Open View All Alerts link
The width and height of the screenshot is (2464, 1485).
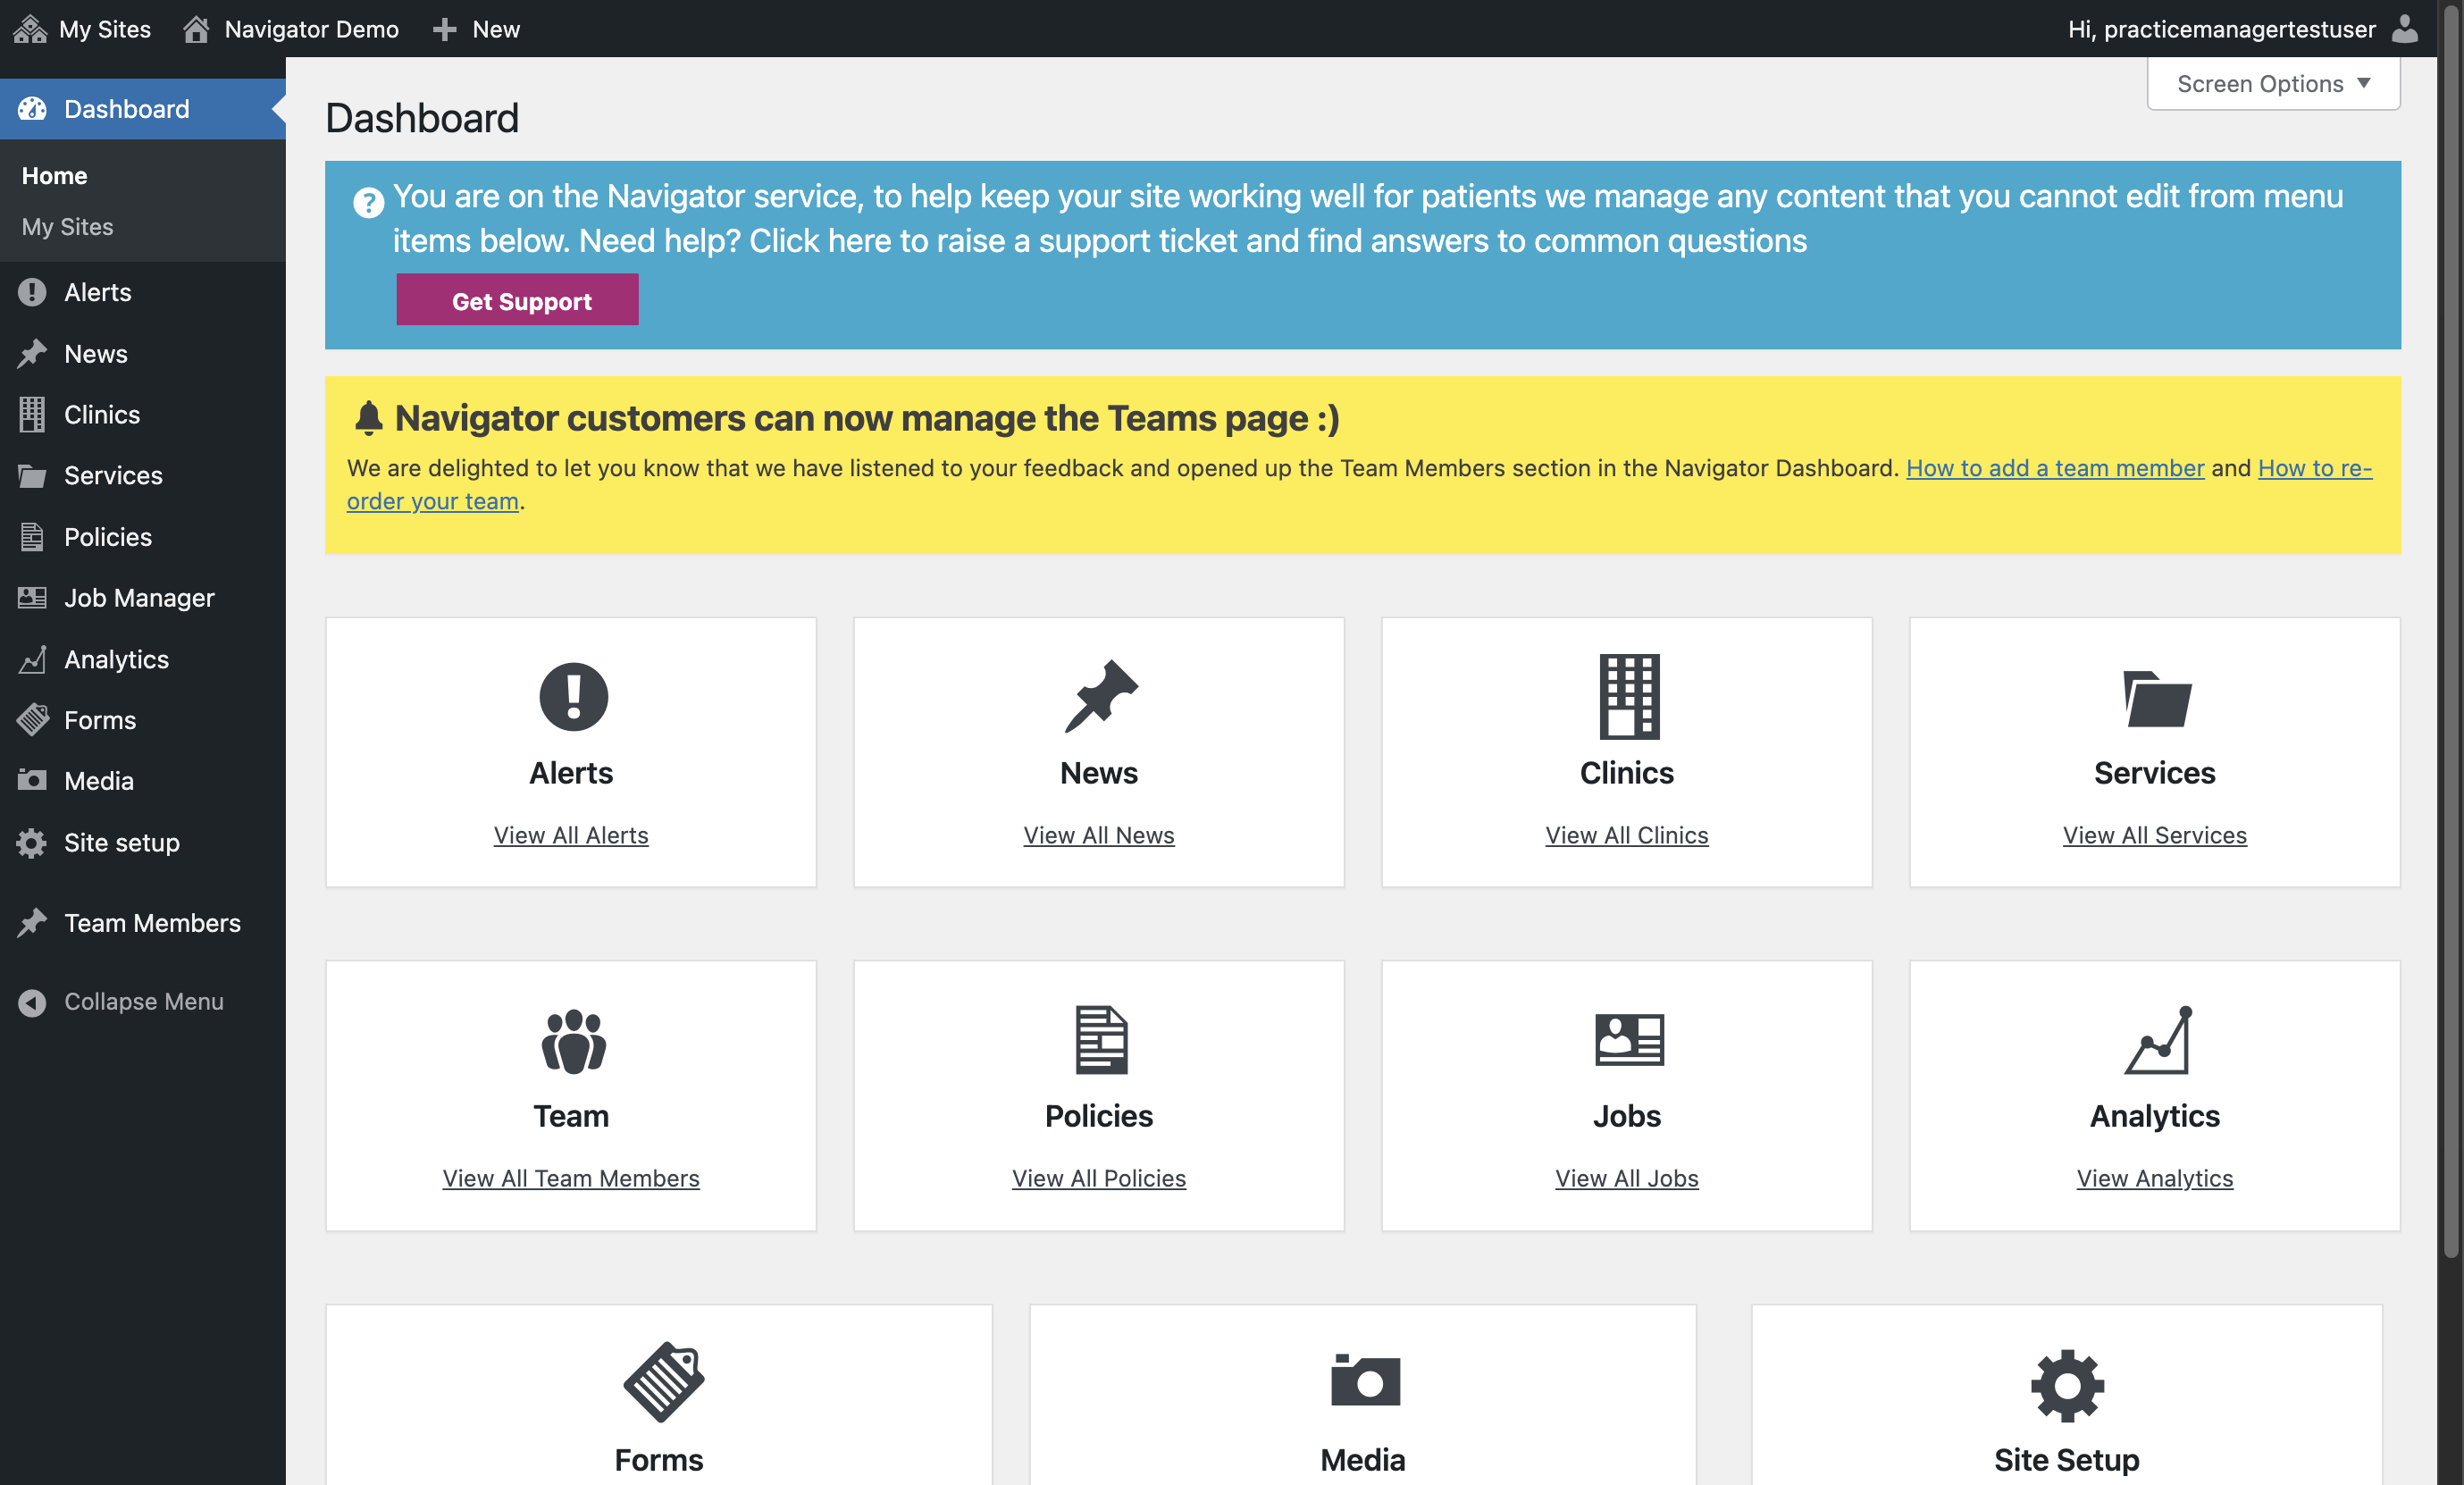[570, 835]
